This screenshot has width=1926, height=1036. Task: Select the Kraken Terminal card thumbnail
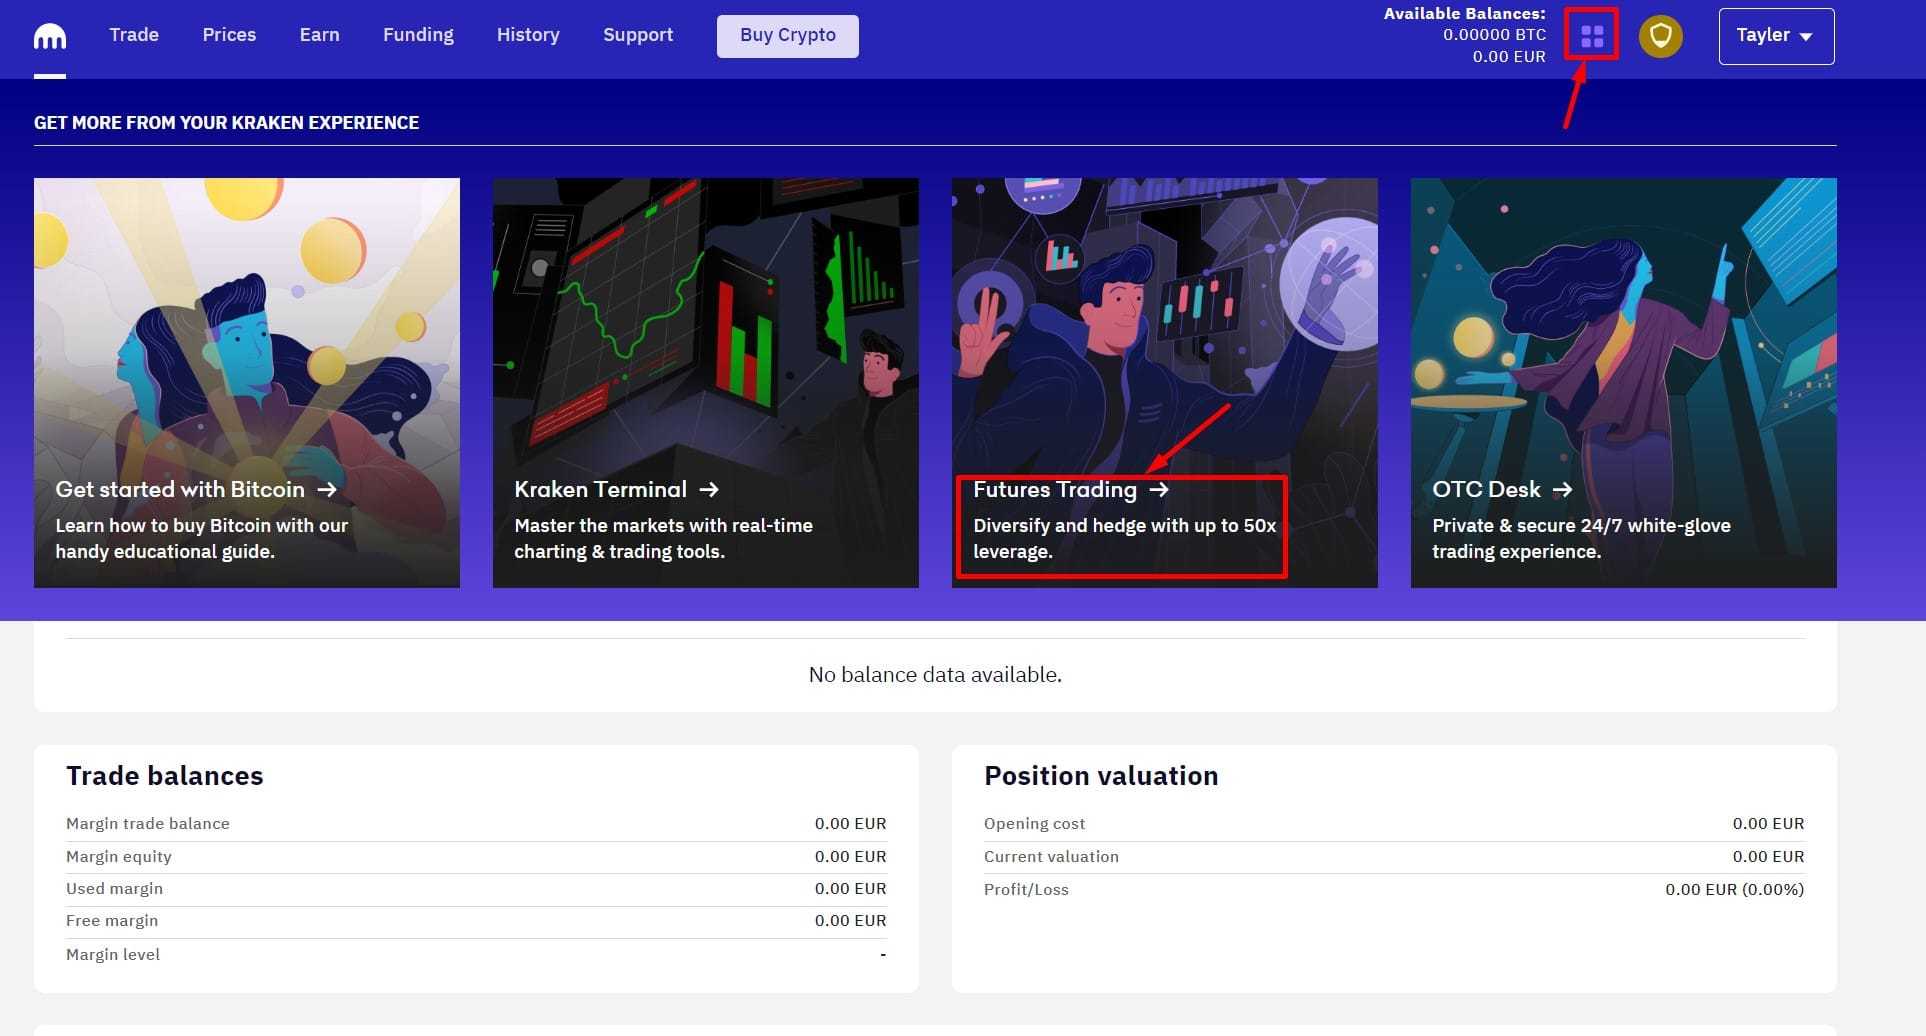(x=705, y=320)
